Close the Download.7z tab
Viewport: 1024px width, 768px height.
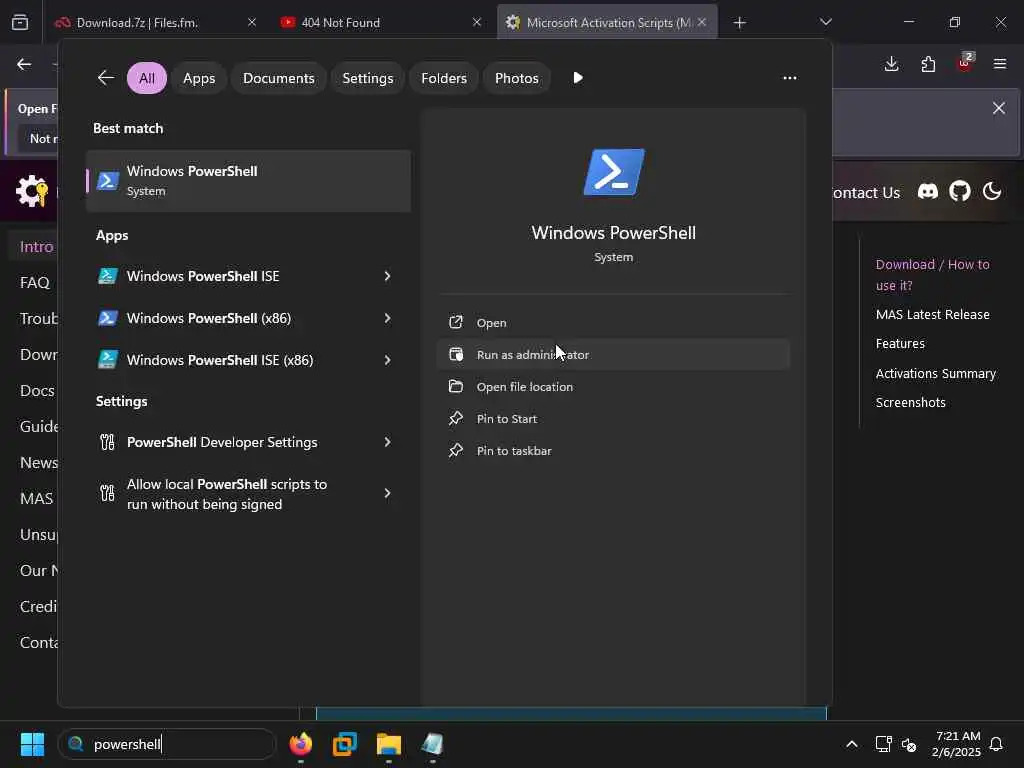252,22
